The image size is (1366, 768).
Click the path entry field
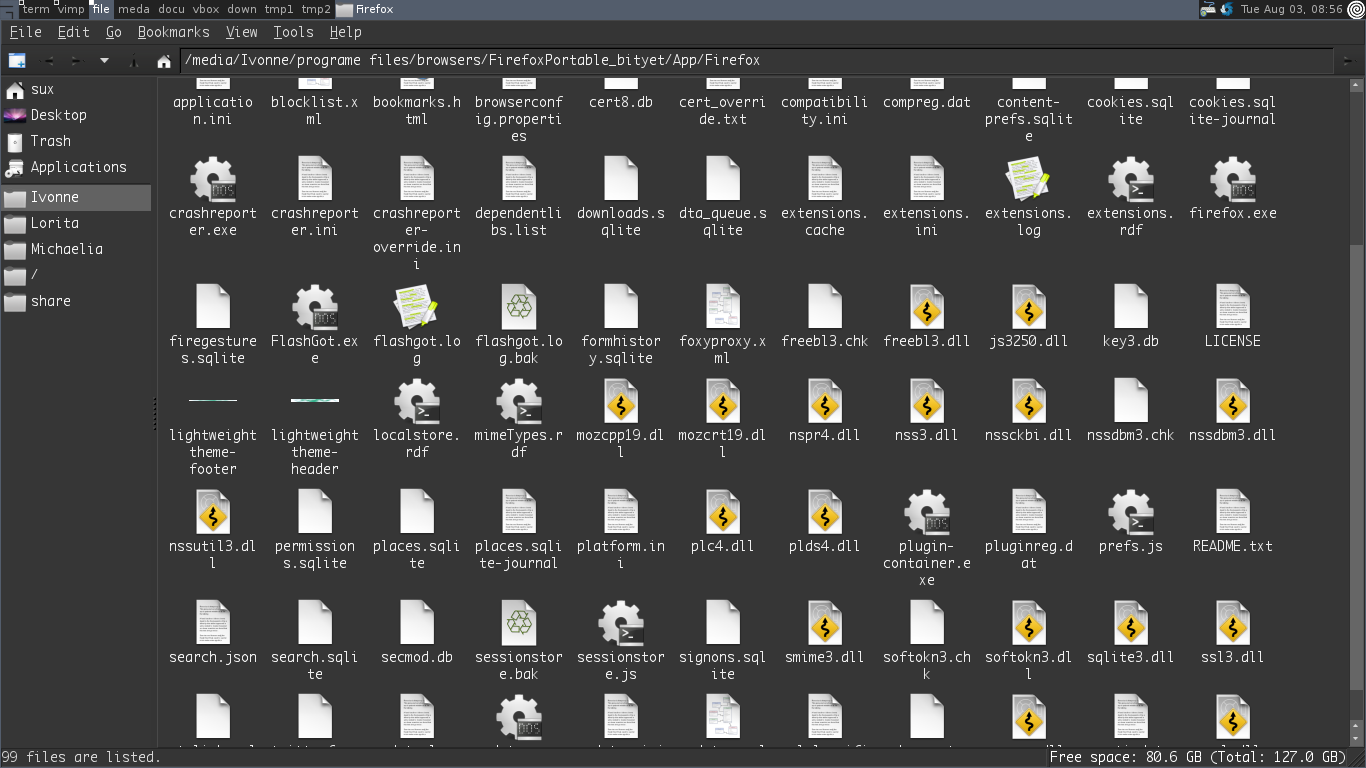[x=757, y=61]
